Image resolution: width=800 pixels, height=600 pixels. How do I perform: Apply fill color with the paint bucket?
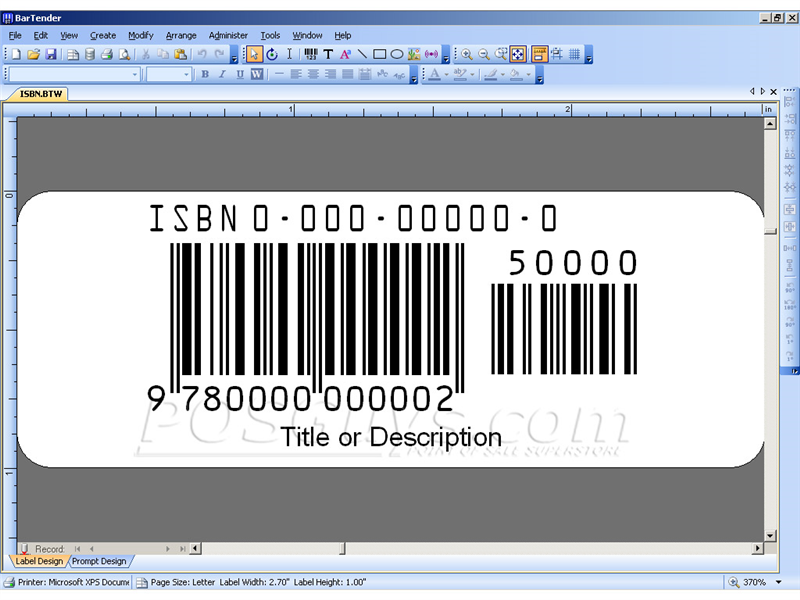click(x=515, y=74)
